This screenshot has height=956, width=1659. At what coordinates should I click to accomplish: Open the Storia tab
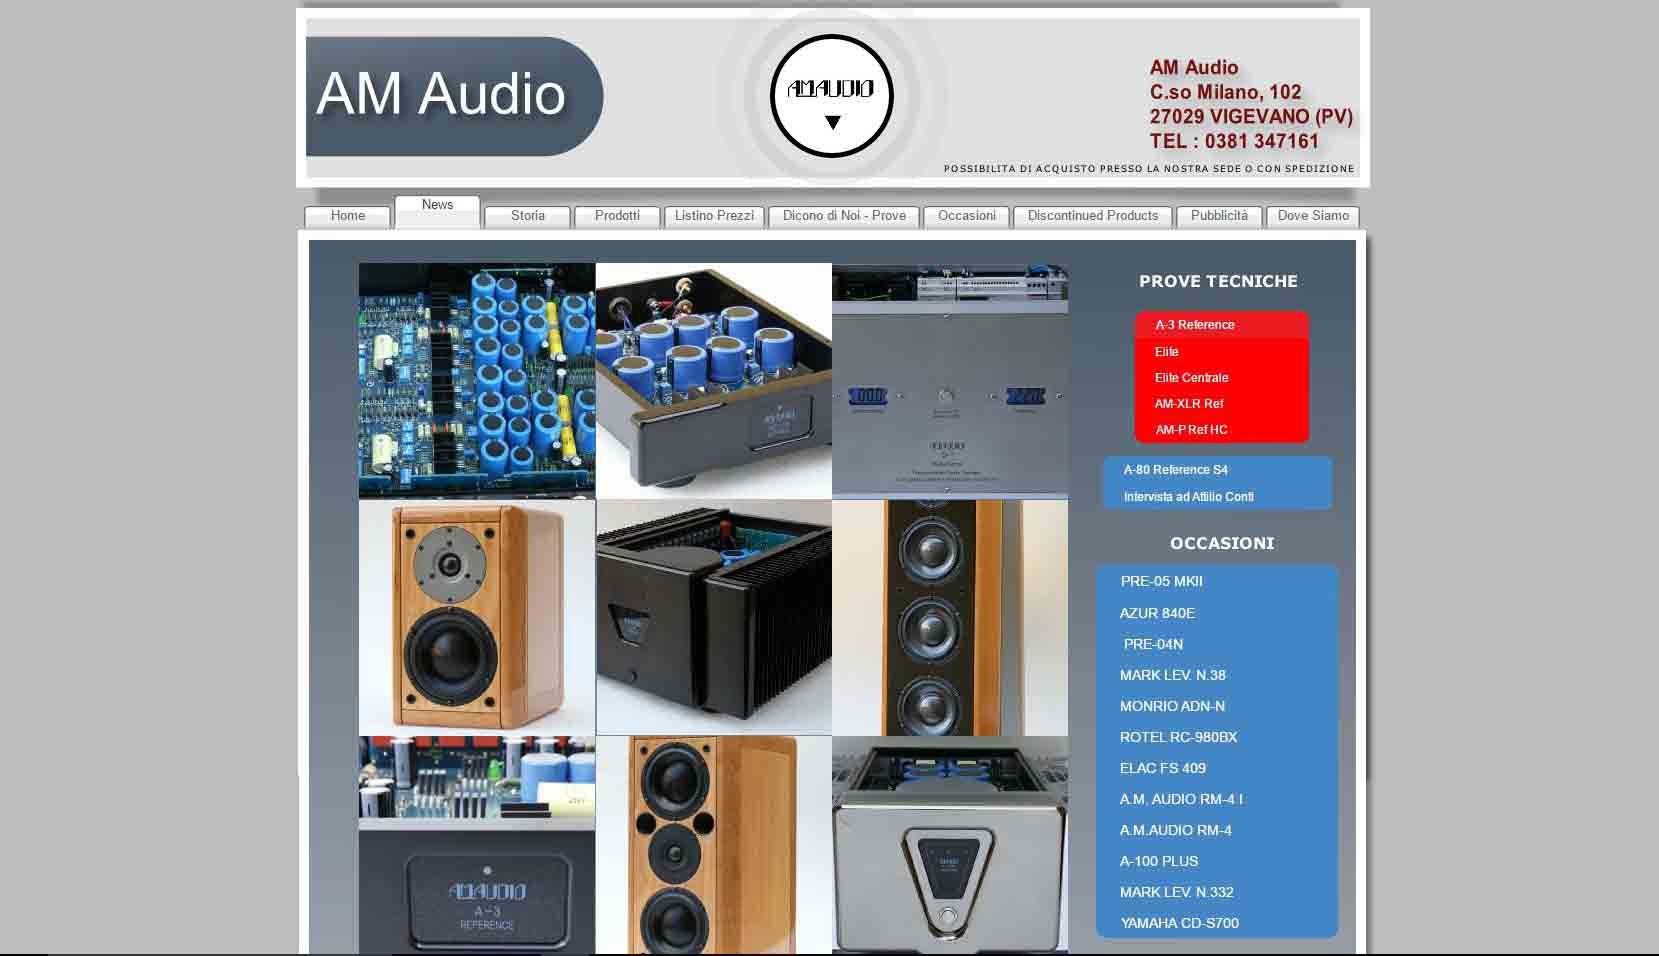527,216
